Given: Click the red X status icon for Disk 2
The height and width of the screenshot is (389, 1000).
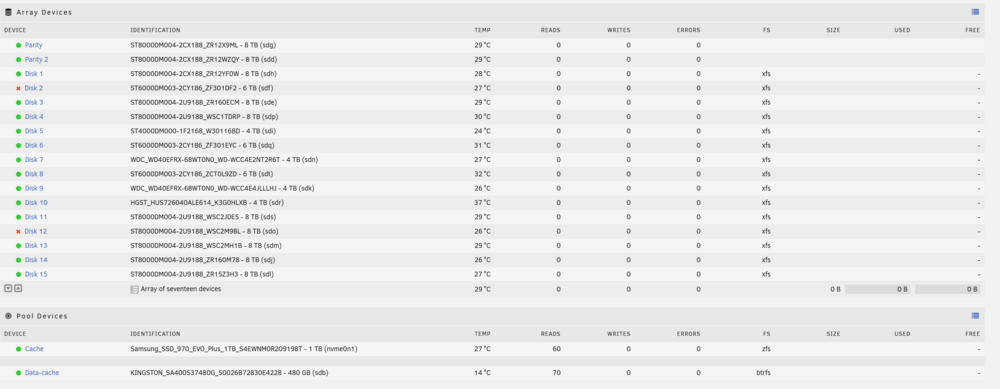Looking at the screenshot, I should point(18,88).
